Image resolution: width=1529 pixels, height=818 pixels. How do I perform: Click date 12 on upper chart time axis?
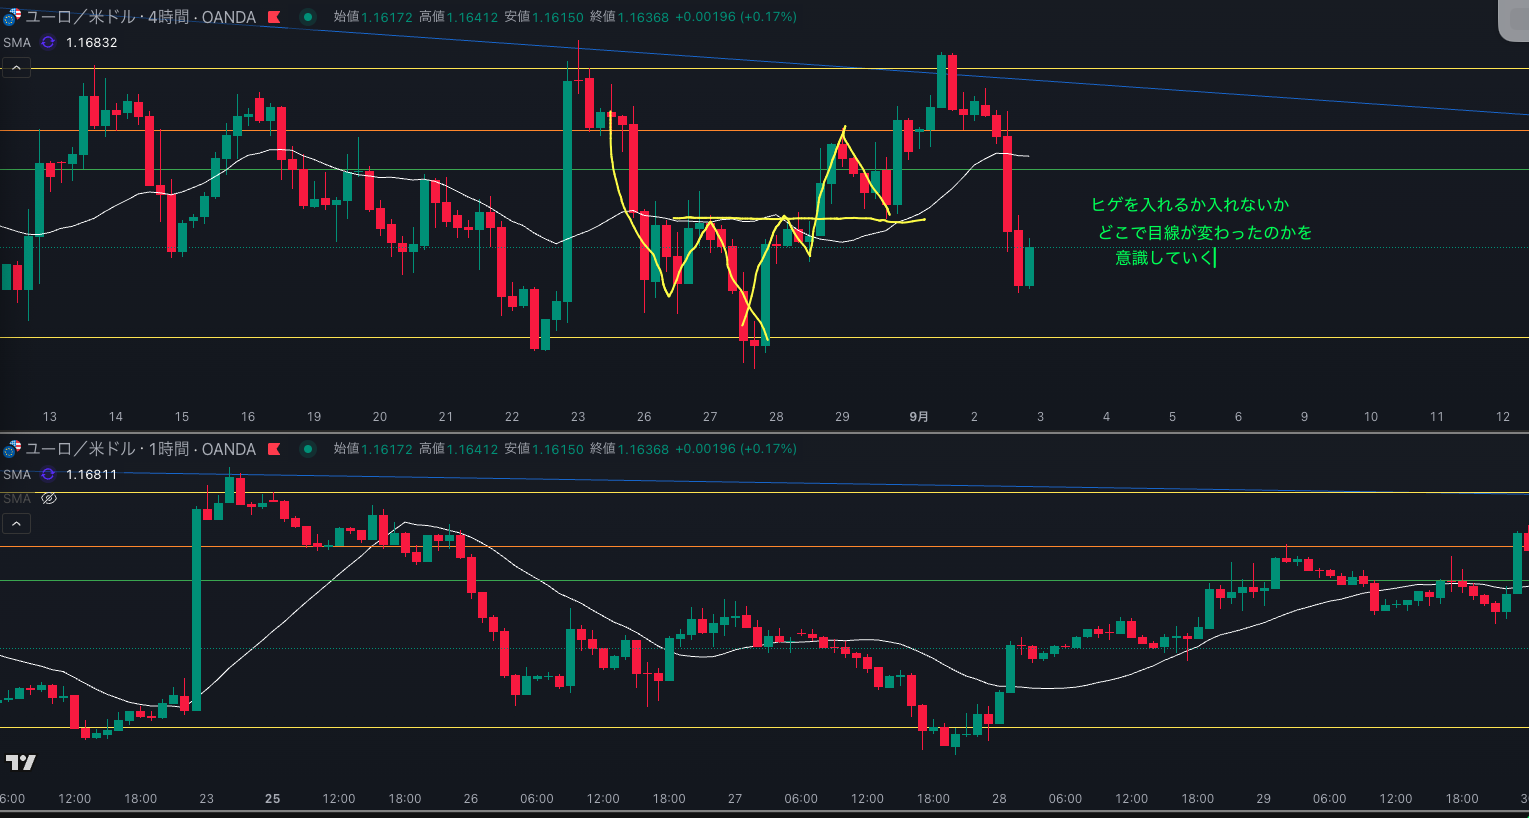point(1503,417)
